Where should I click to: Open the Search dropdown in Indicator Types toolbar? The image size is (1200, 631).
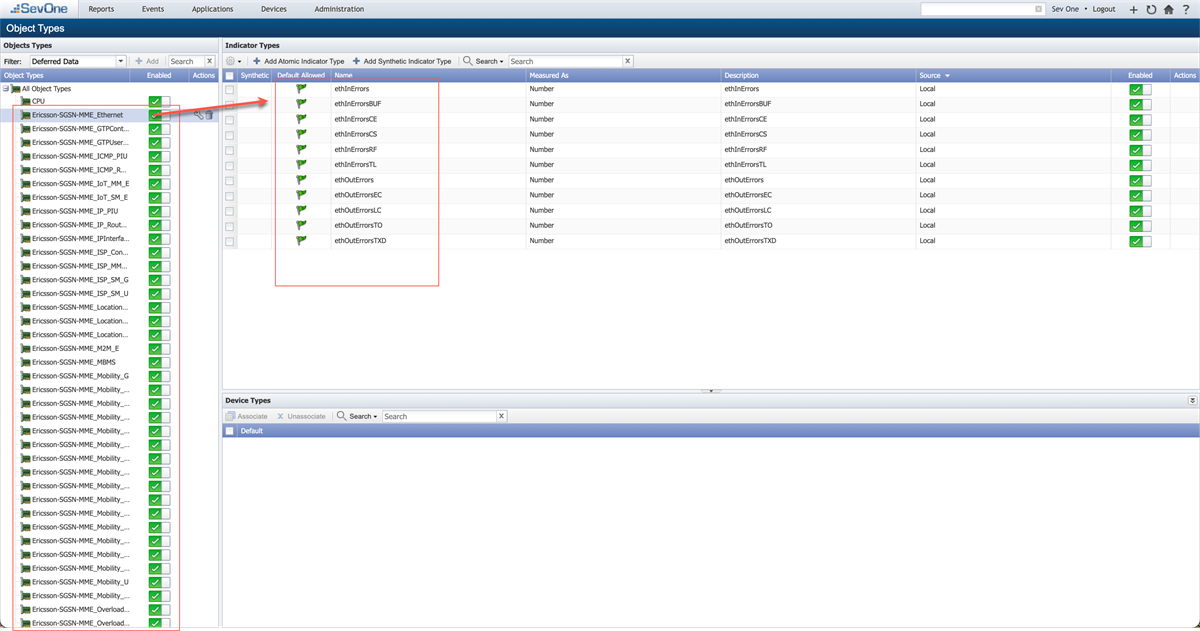(x=484, y=61)
